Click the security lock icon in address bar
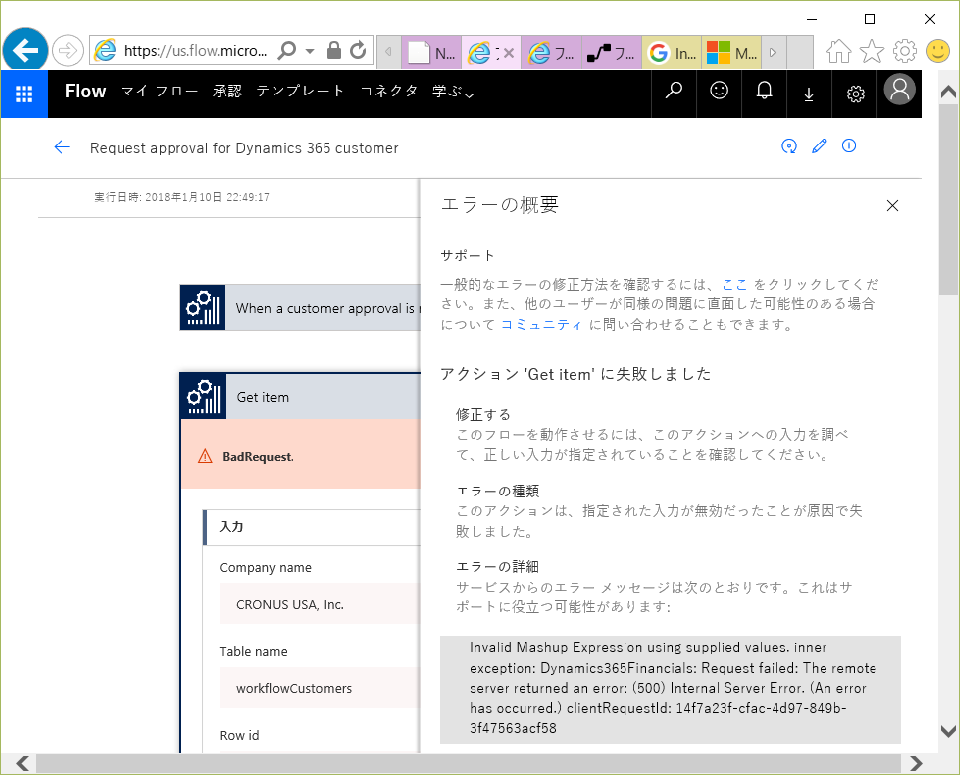This screenshot has width=960, height=775. (334, 50)
